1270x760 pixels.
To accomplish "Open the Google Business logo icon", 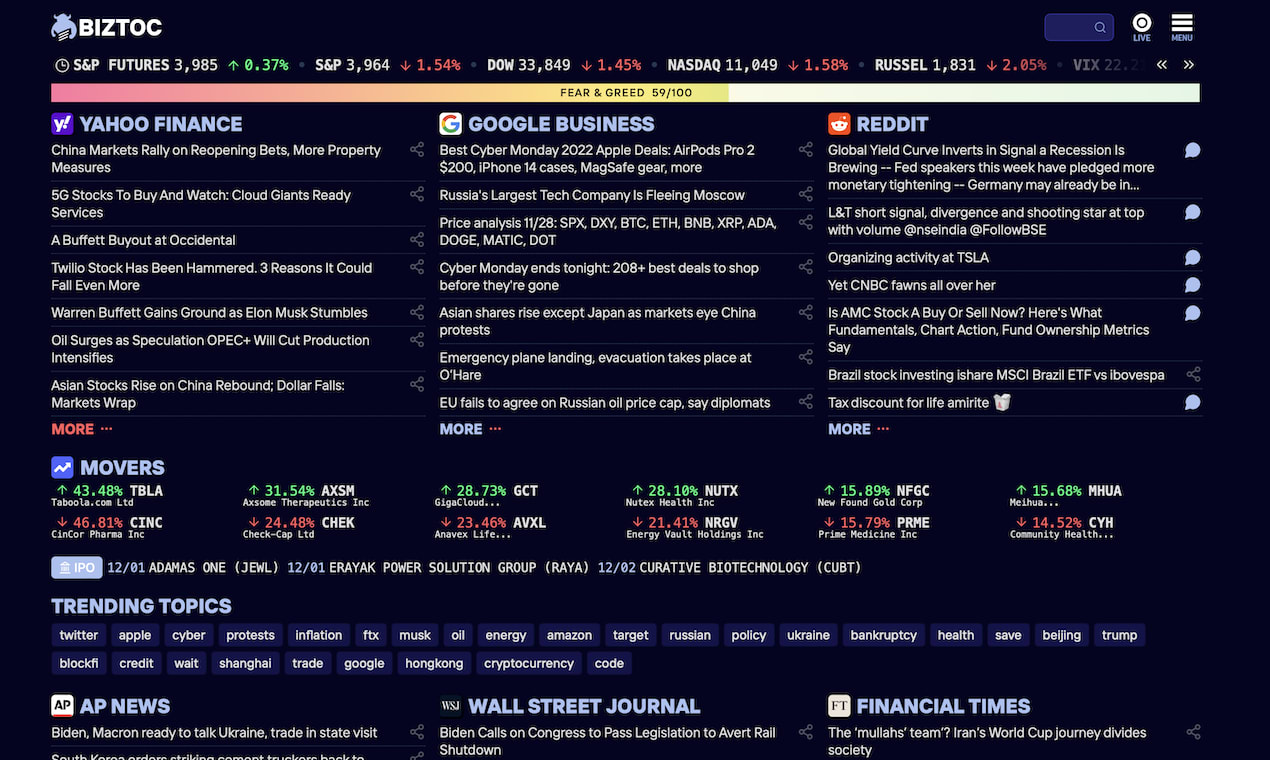I will 450,124.
